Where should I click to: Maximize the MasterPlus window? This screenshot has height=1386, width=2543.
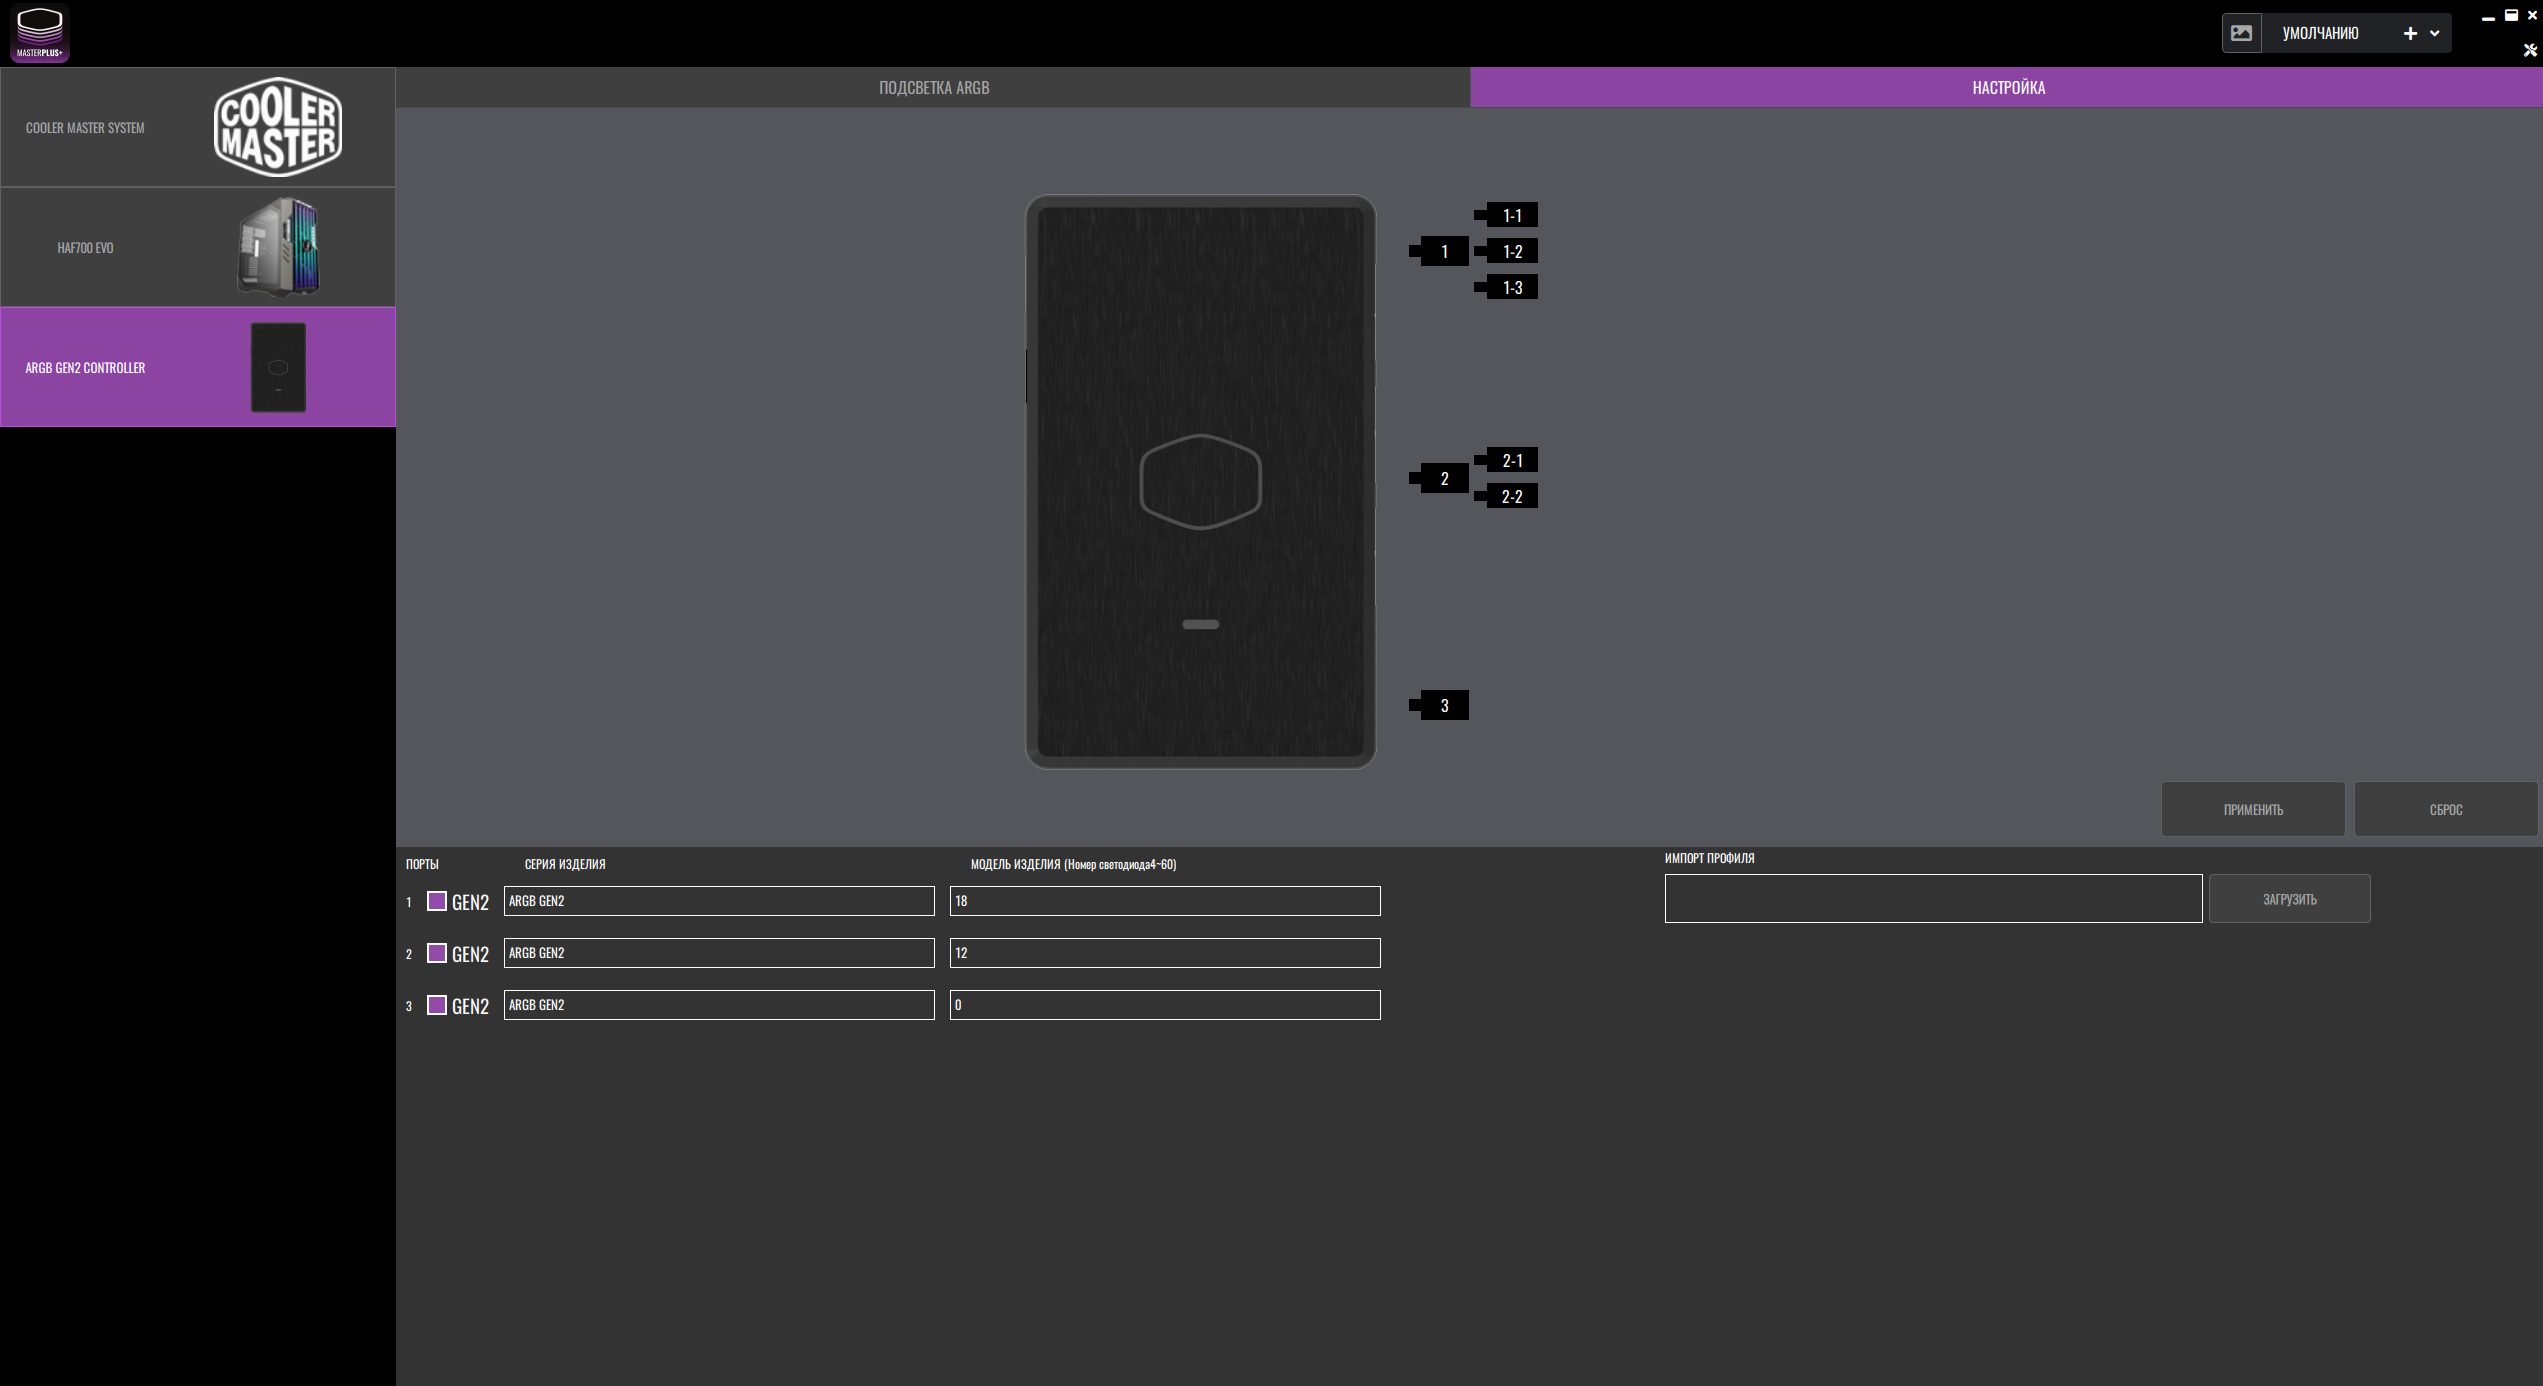[2510, 15]
